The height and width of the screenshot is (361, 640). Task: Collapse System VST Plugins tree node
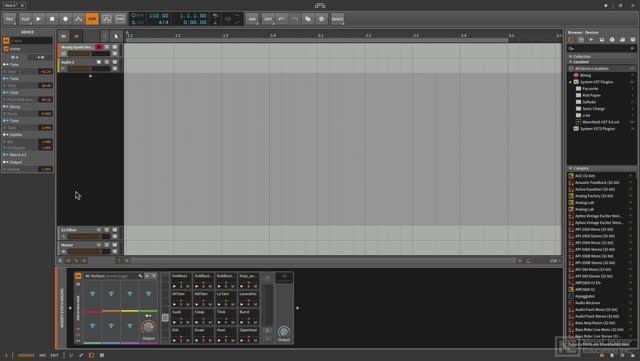(x=571, y=82)
